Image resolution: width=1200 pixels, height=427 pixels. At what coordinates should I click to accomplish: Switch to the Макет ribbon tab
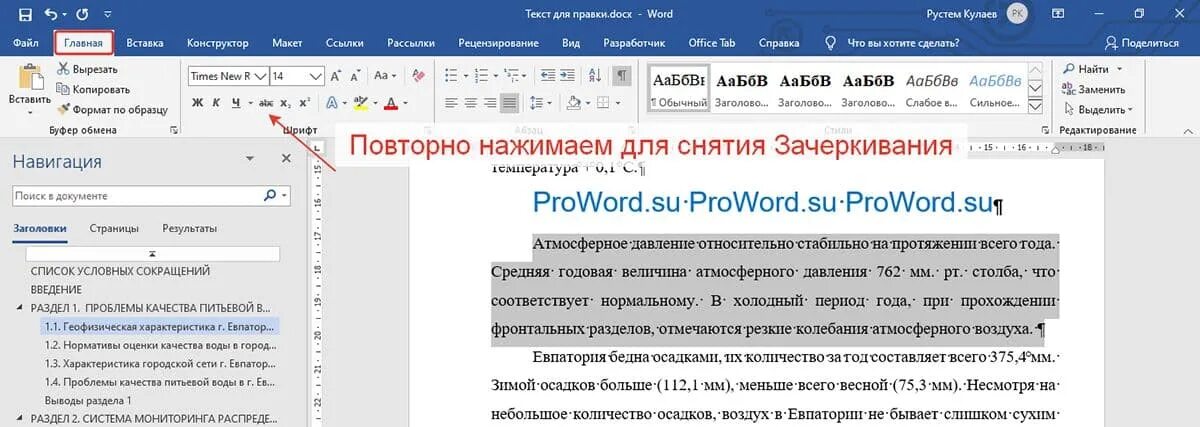pos(287,43)
